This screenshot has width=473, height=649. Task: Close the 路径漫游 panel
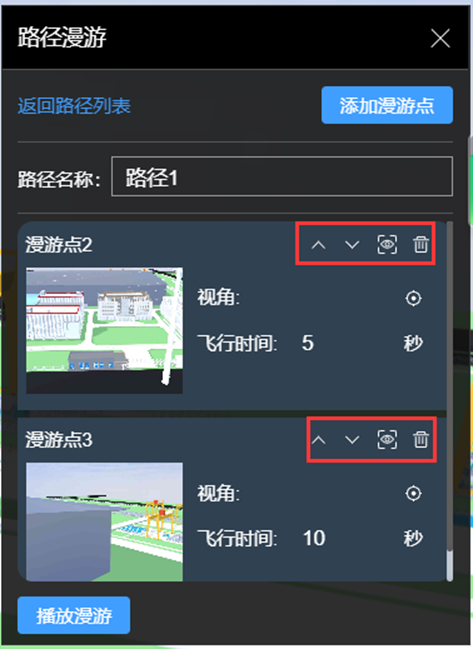tap(440, 38)
